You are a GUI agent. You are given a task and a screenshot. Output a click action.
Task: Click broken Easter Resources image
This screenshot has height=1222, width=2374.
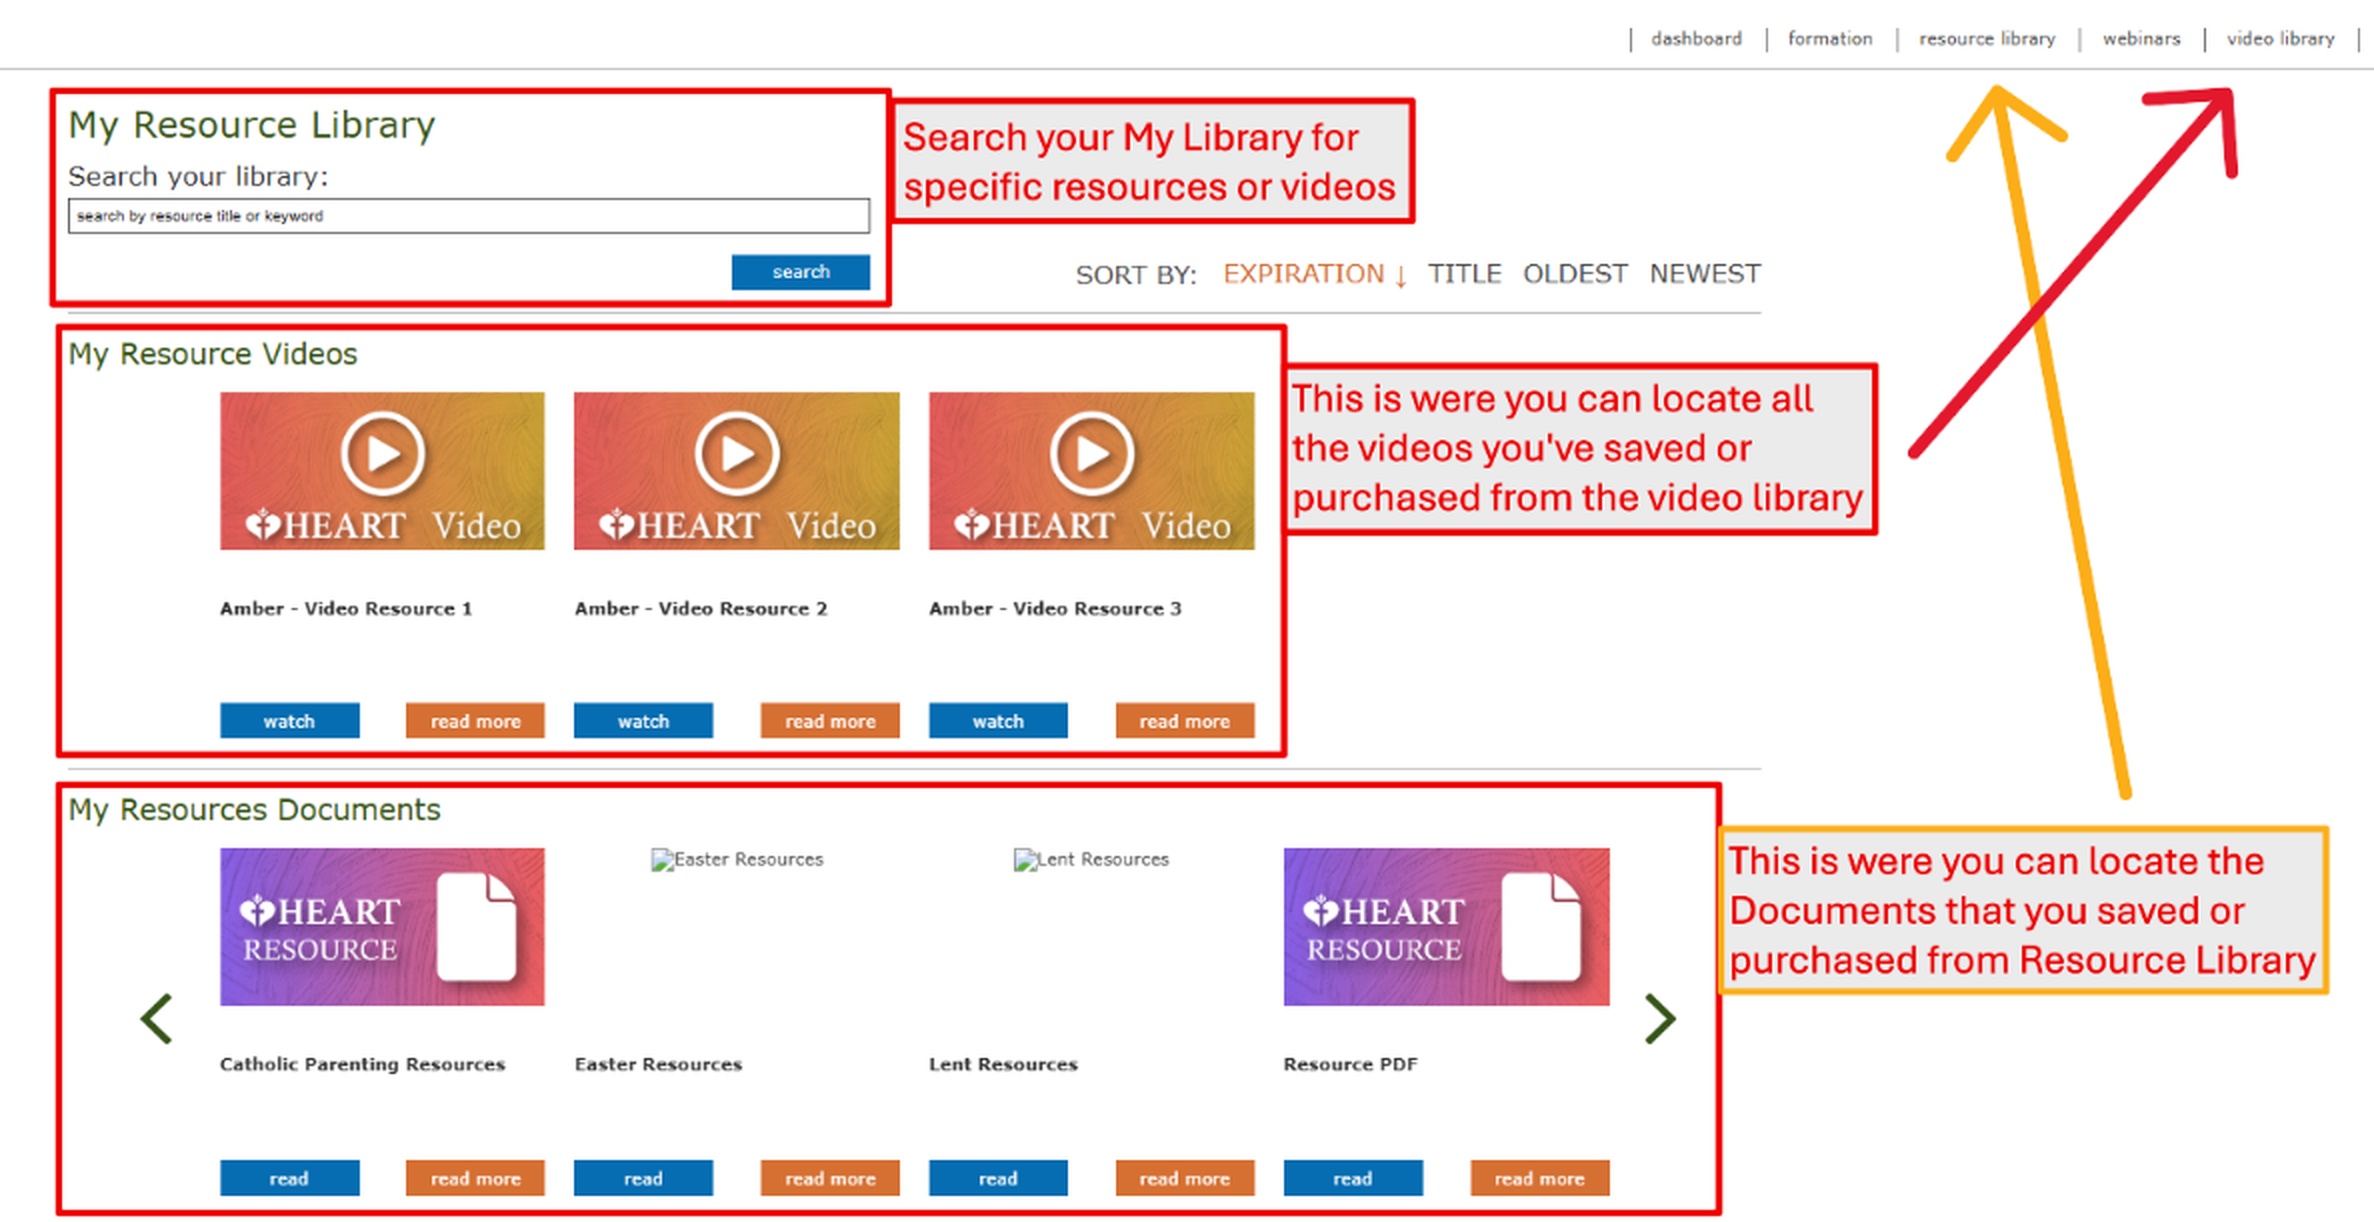click(737, 859)
